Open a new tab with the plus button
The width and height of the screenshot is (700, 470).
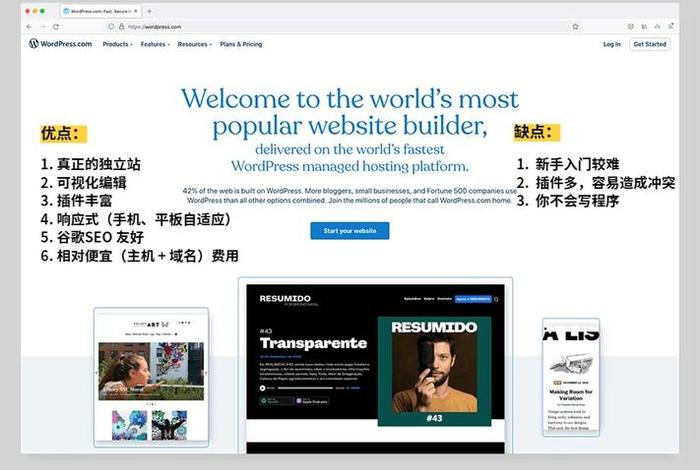click(149, 11)
